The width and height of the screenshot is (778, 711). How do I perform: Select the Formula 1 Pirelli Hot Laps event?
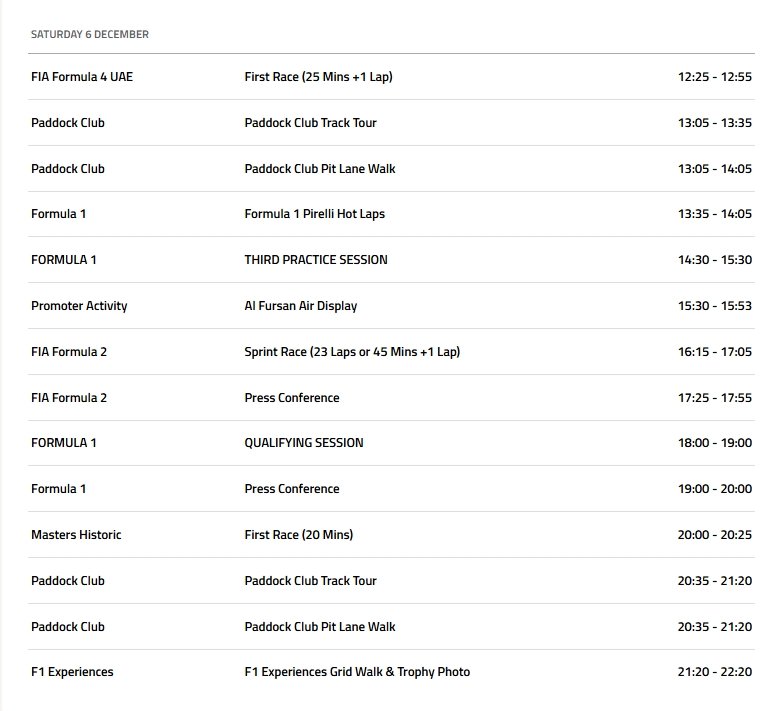(314, 214)
